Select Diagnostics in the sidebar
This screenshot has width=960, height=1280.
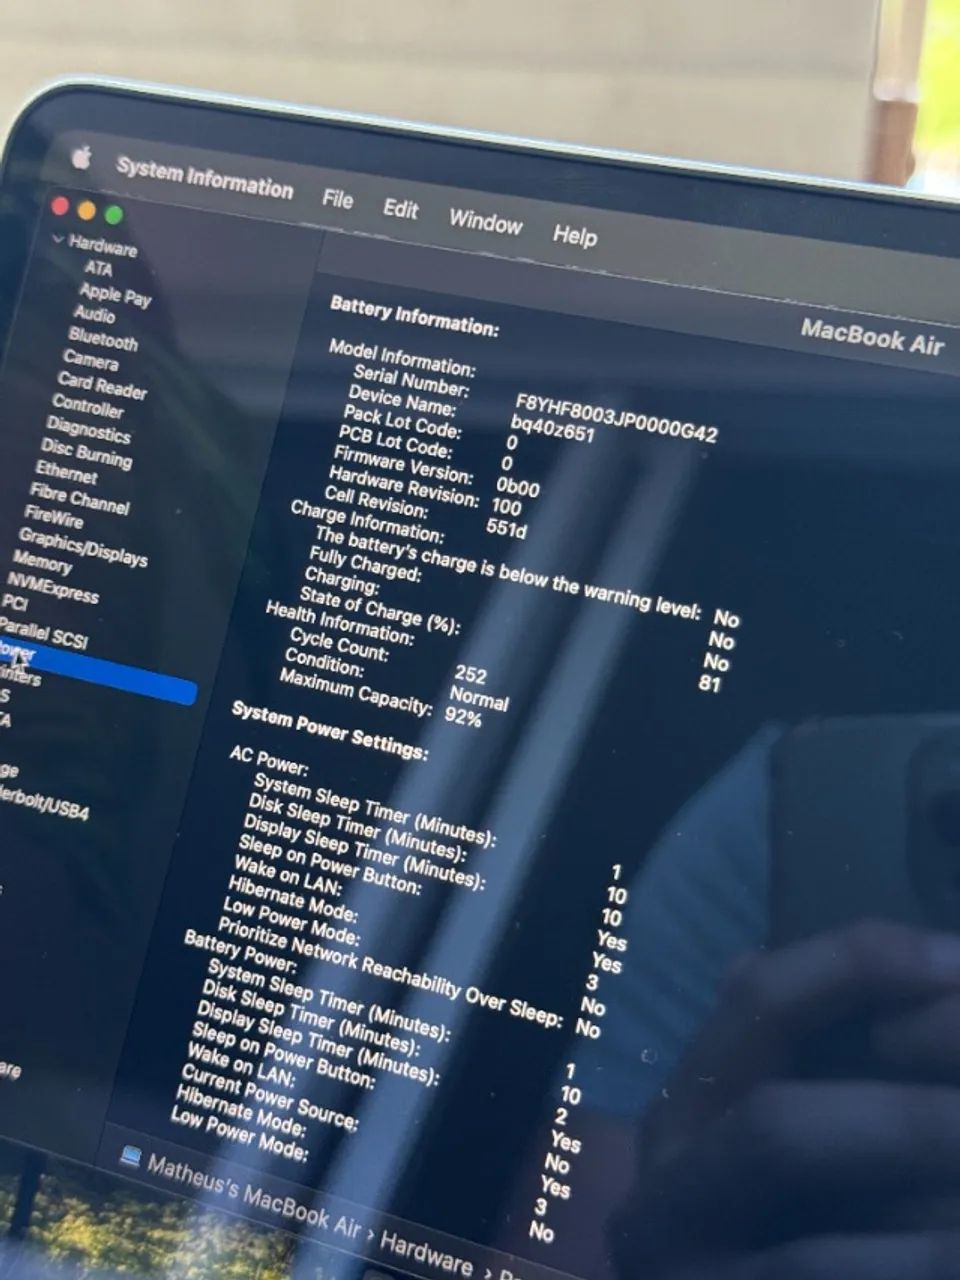pyautogui.click(x=88, y=429)
